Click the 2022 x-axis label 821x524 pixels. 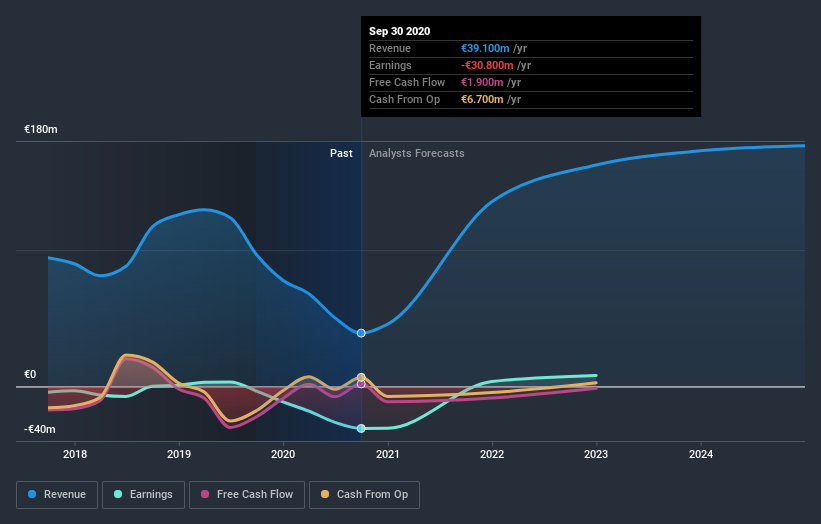coord(492,454)
